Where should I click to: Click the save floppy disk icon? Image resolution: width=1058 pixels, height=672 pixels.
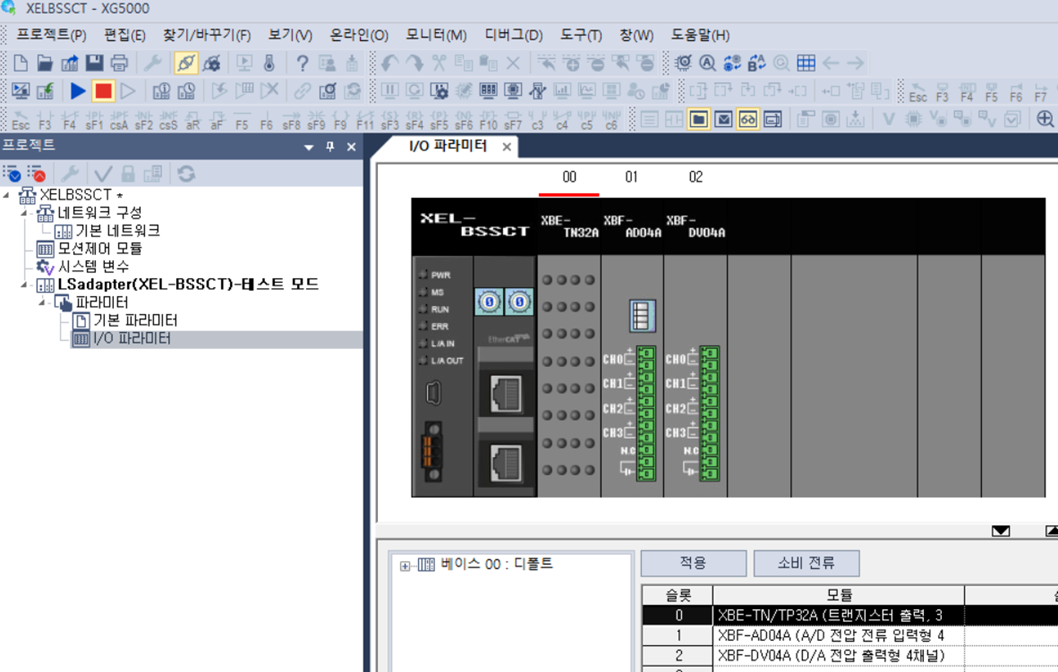[94, 63]
